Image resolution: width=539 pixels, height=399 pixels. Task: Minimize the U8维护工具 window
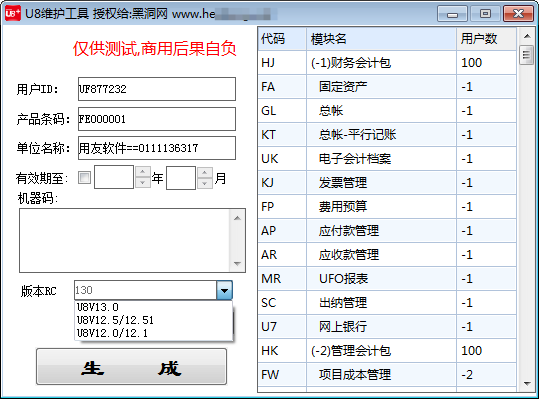pyautogui.click(x=452, y=14)
